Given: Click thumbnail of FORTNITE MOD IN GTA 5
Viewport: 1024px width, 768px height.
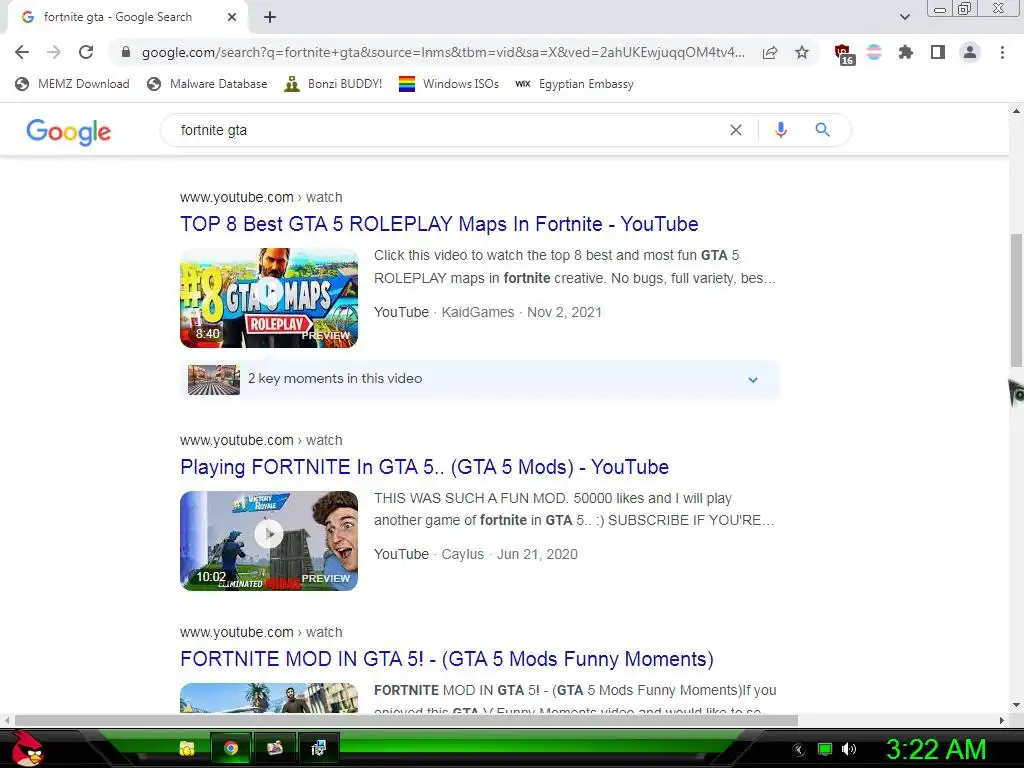Looking at the screenshot, I should coord(269,698).
